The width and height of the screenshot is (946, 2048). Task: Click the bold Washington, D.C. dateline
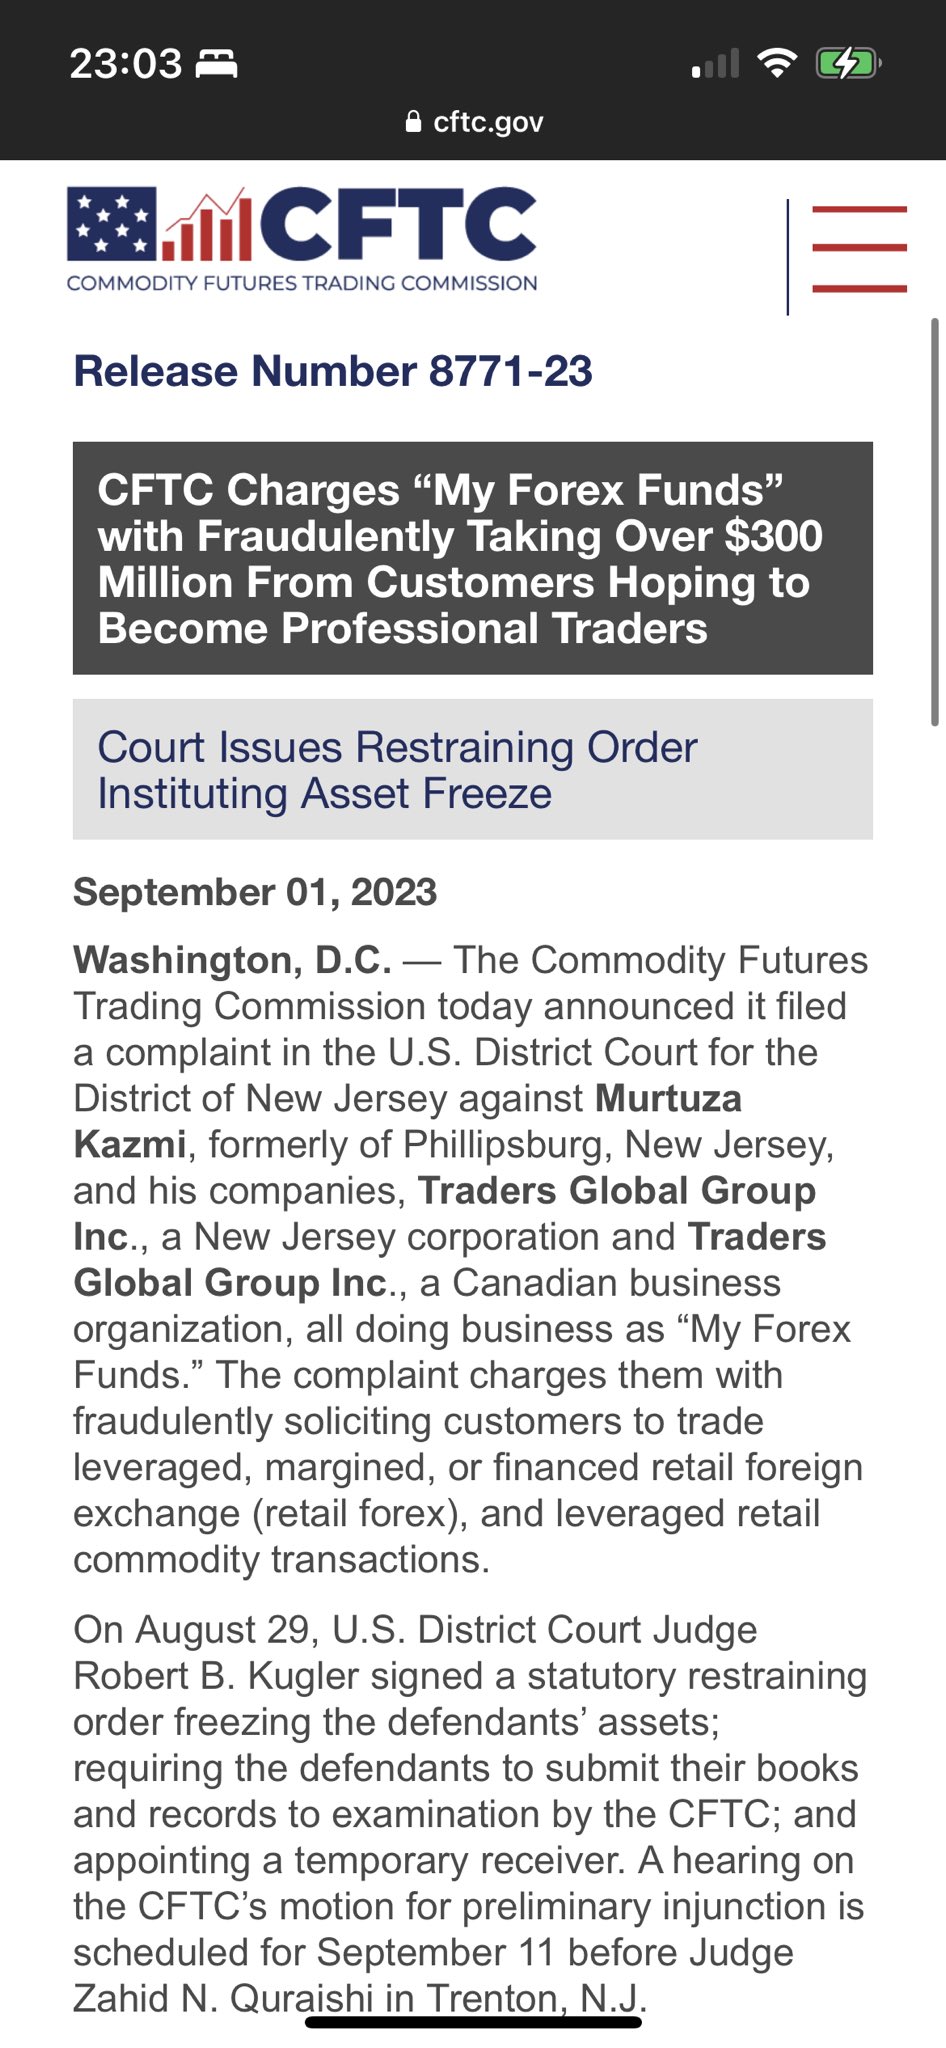pyautogui.click(x=232, y=960)
